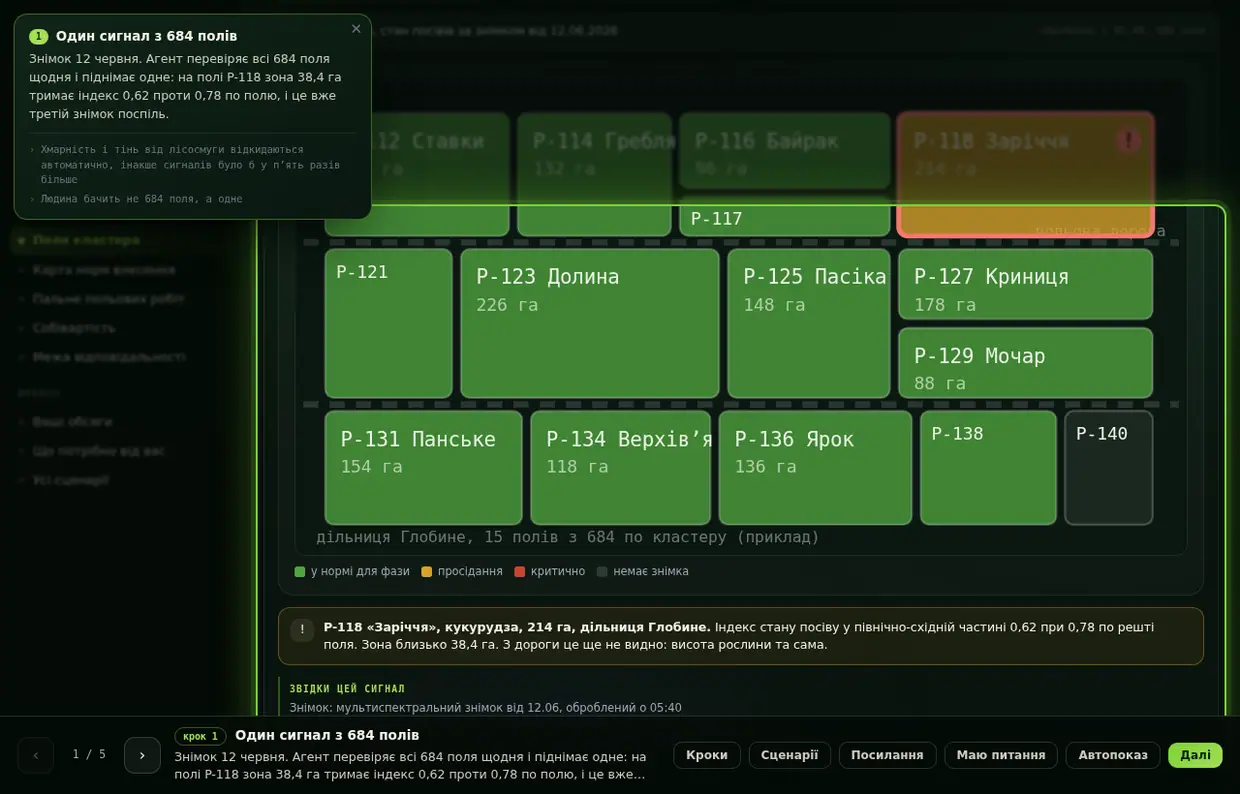Screen dimensions: 1240x794
Task: Select field tile P-136 Ярок
Action: coord(816,468)
